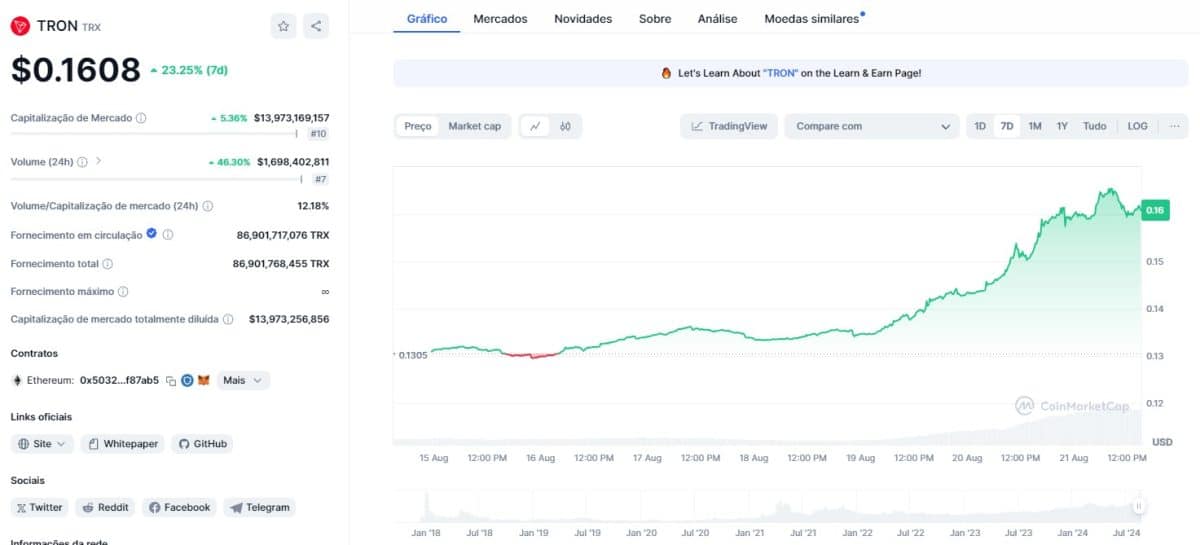Show info icon for Fornecimento máximo
The width and height of the screenshot is (1200, 545).
[x=123, y=292]
